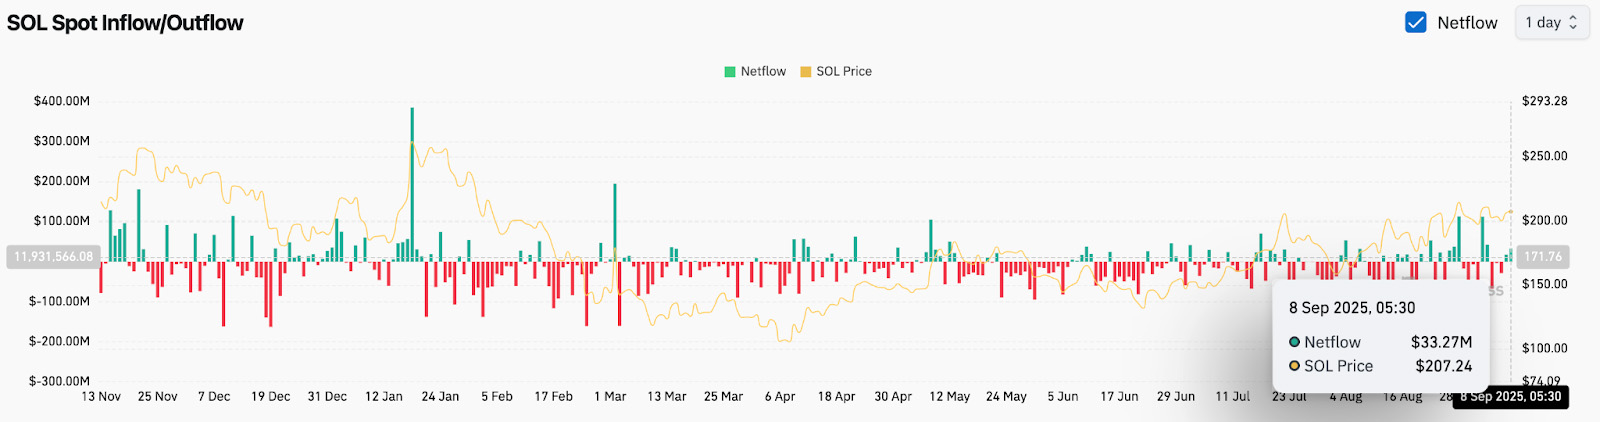
Task: Click the dropdown's up-down chevron arrows
Action: point(1573,22)
